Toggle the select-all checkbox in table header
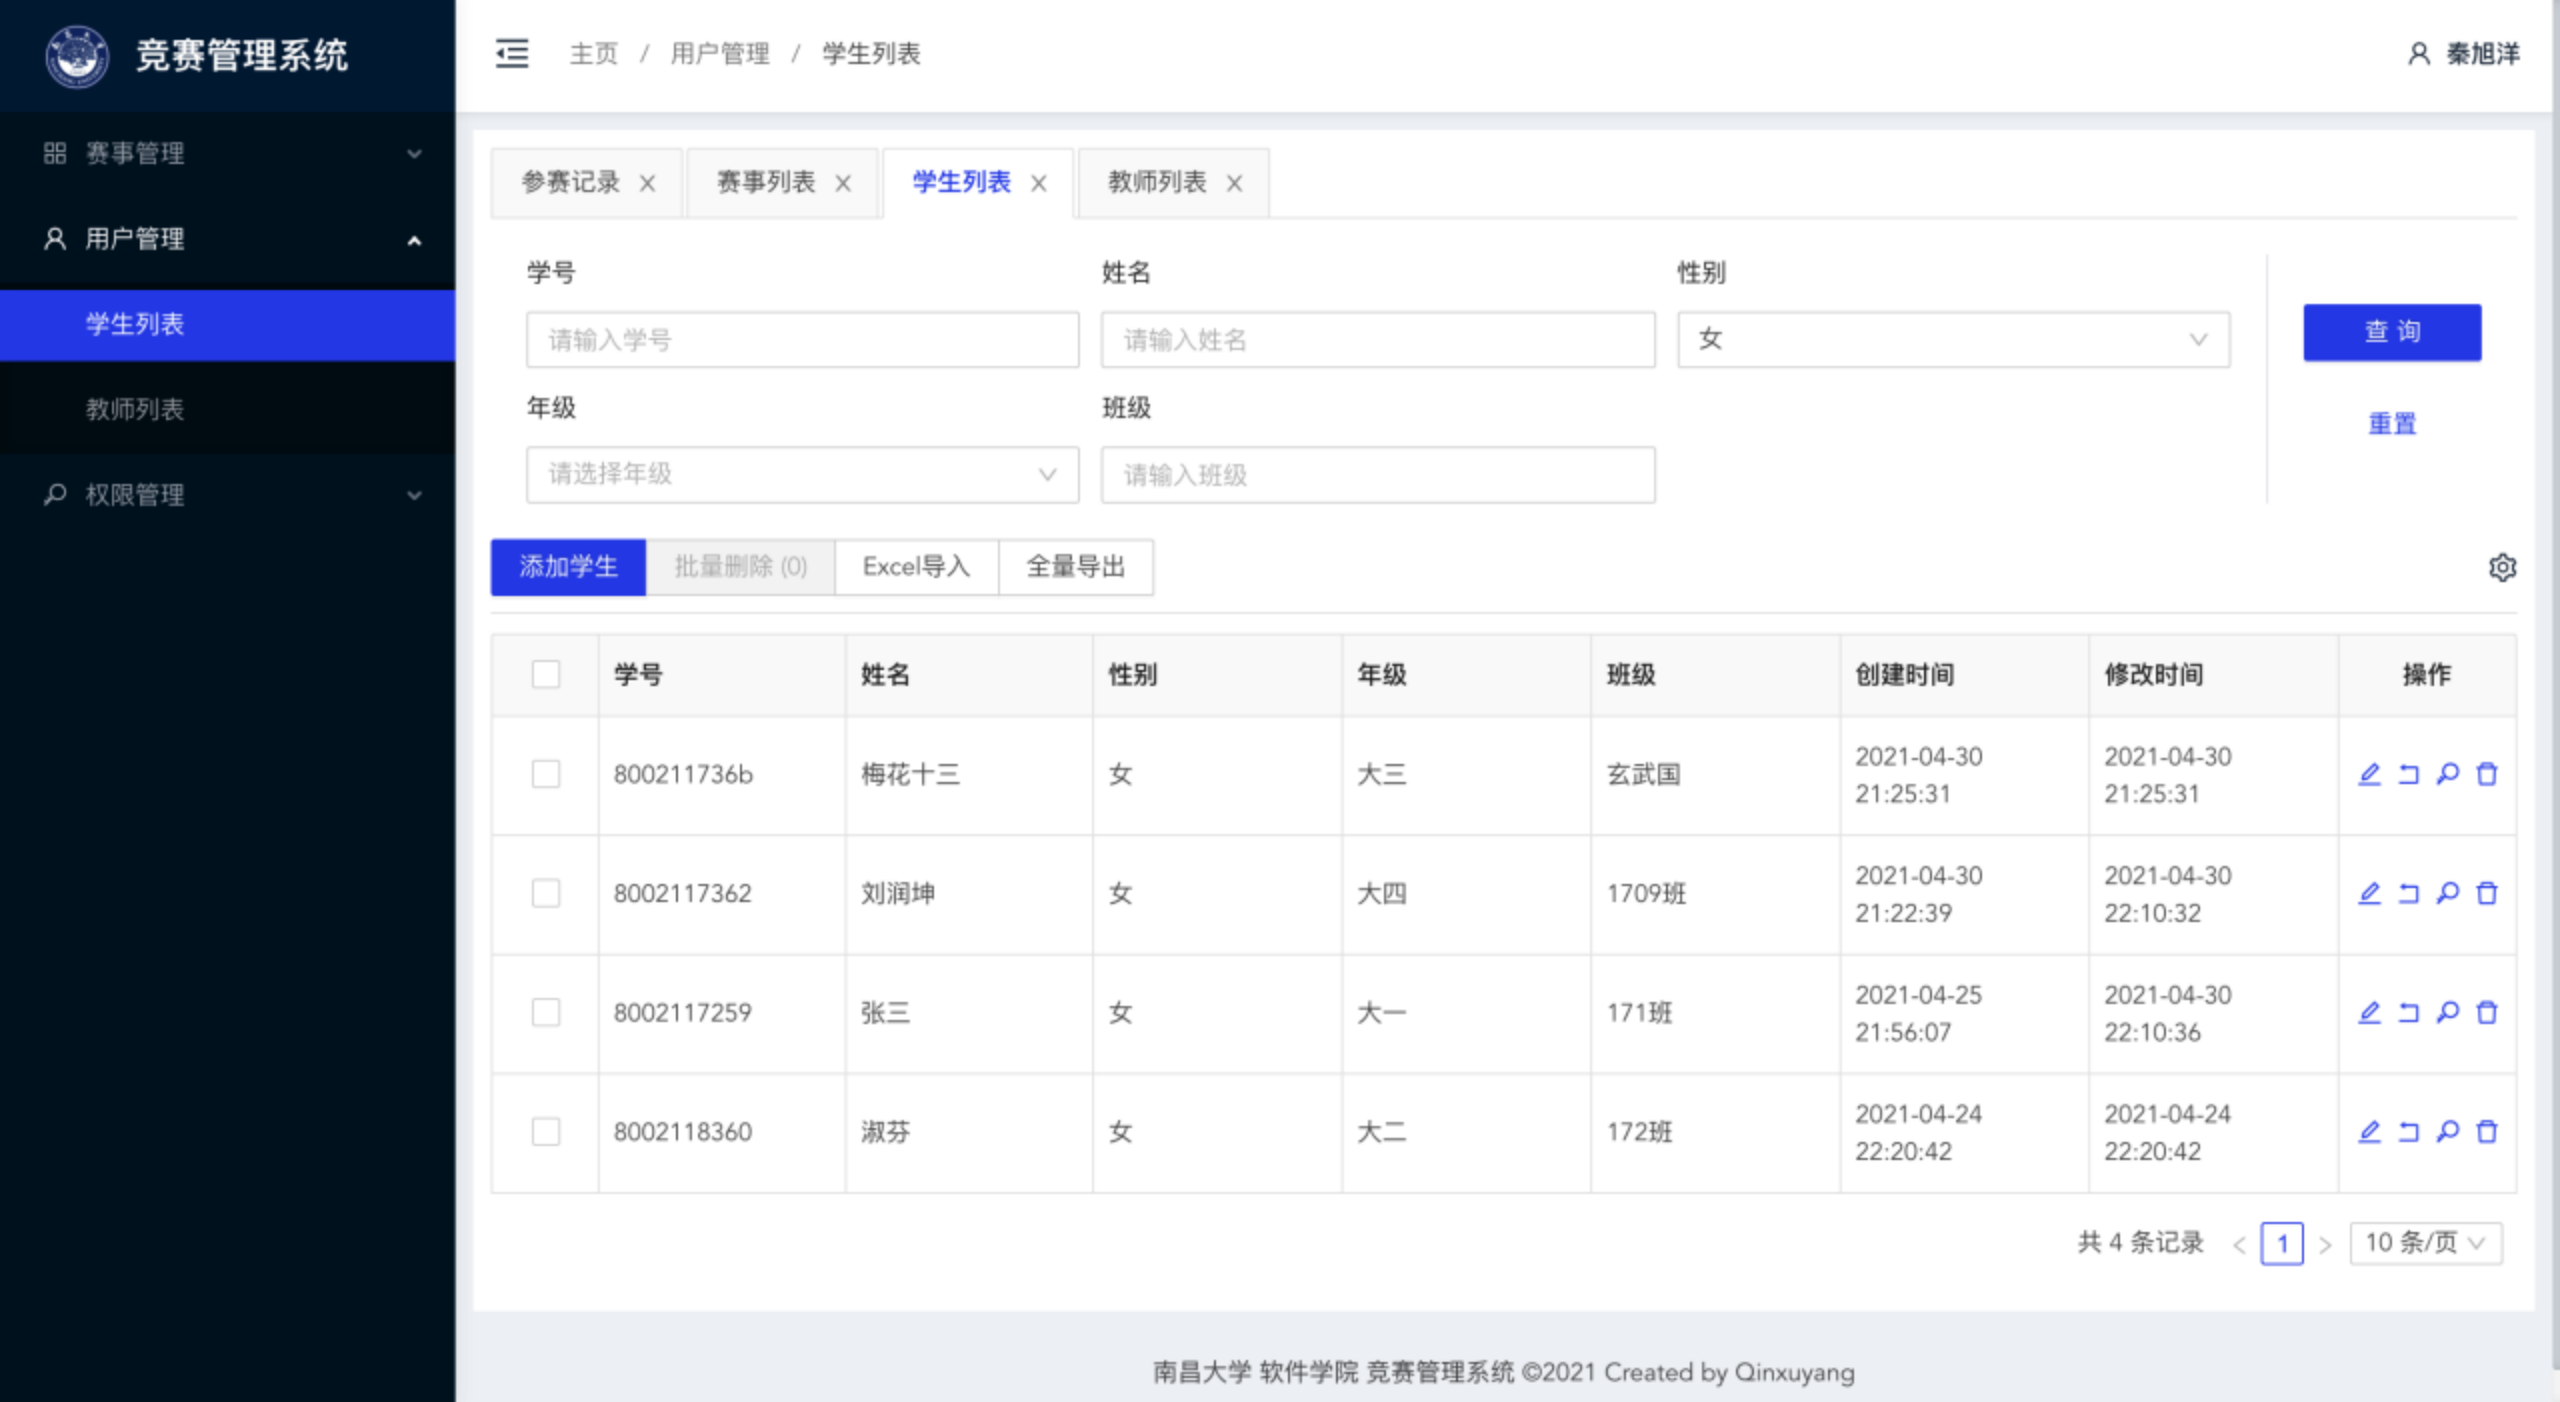Image resolution: width=2560 pixels, height=1402 pixels. [x=546, y=674]
